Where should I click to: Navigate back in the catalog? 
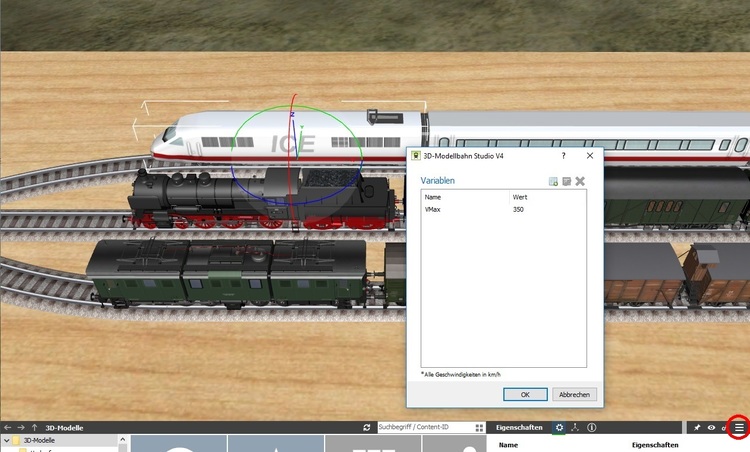[x=8, y=428]
